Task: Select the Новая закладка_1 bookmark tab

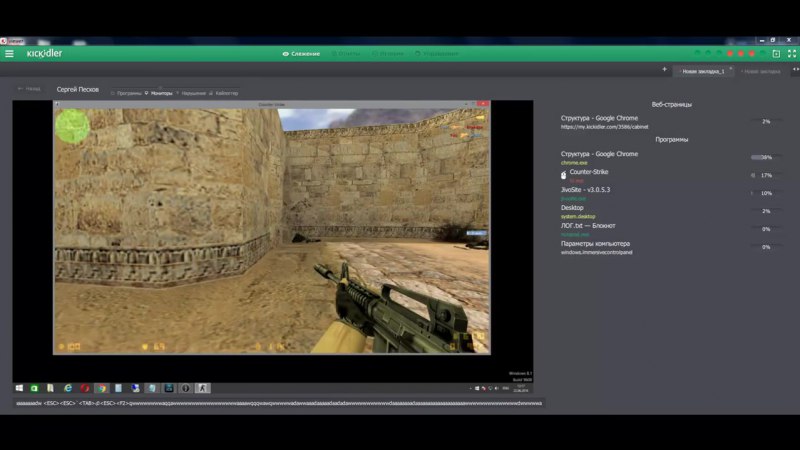Action: (x=703, y=71)
